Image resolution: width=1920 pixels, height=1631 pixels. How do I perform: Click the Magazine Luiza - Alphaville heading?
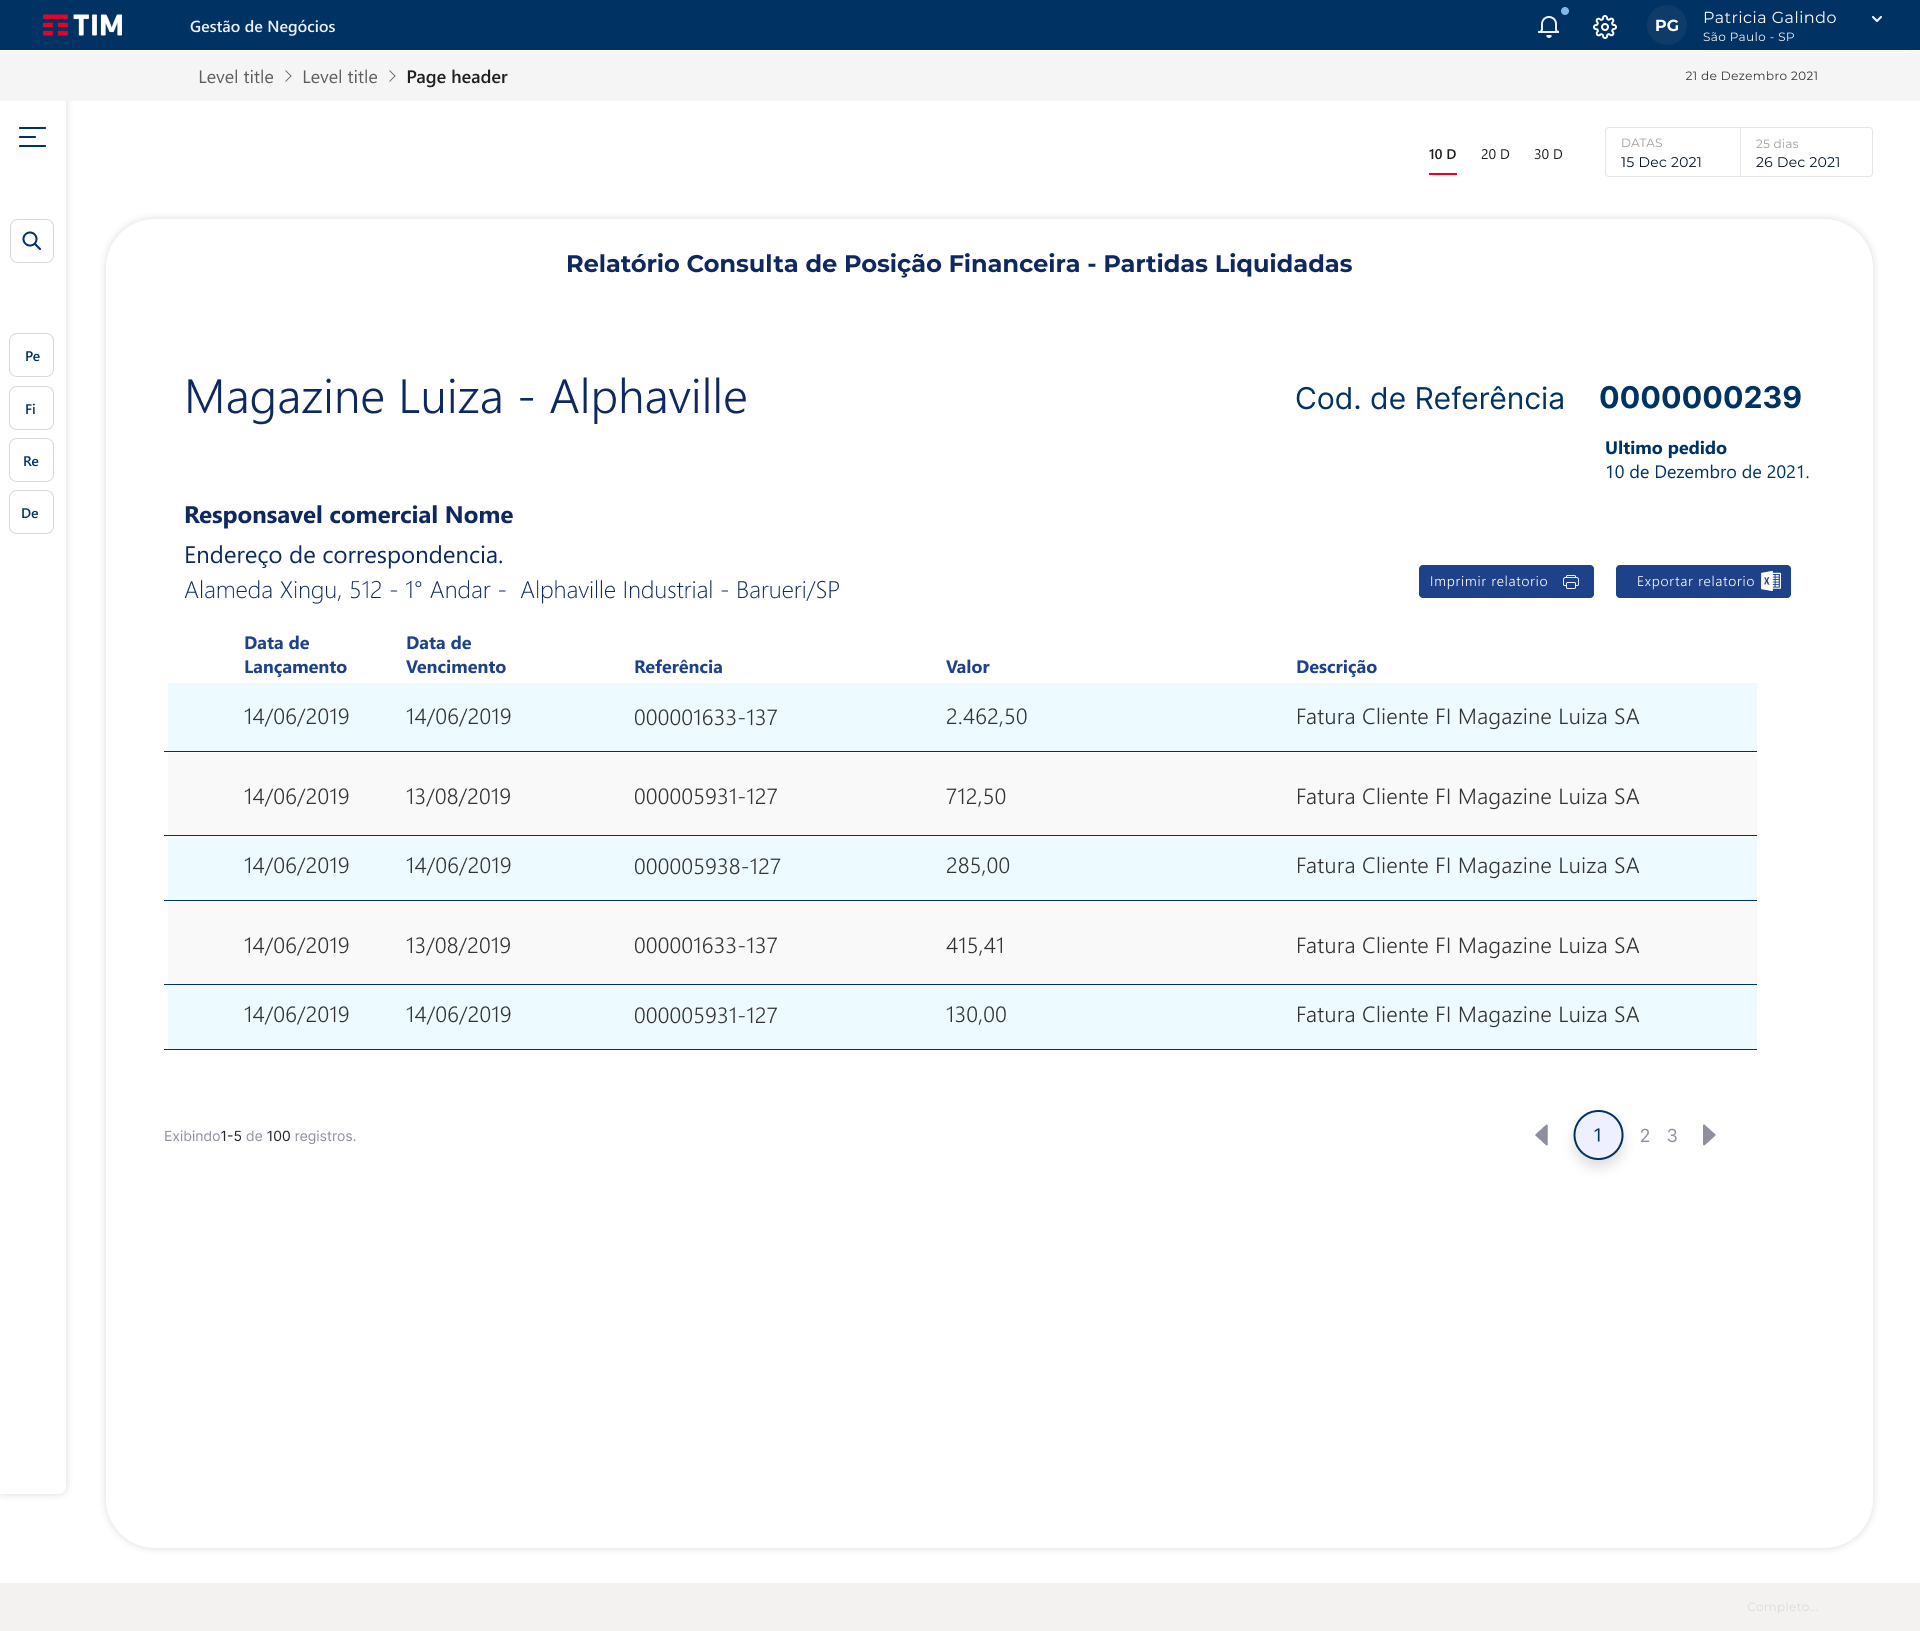[x=466, y=397]
